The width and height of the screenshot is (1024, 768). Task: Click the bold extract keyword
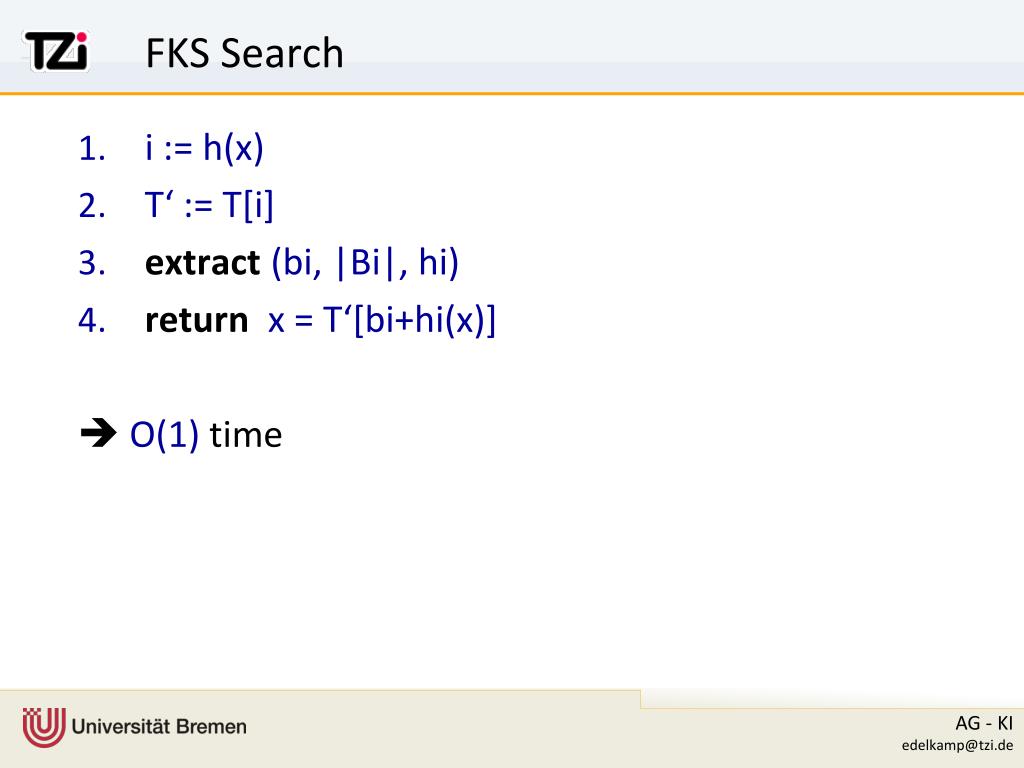point(202,263)
